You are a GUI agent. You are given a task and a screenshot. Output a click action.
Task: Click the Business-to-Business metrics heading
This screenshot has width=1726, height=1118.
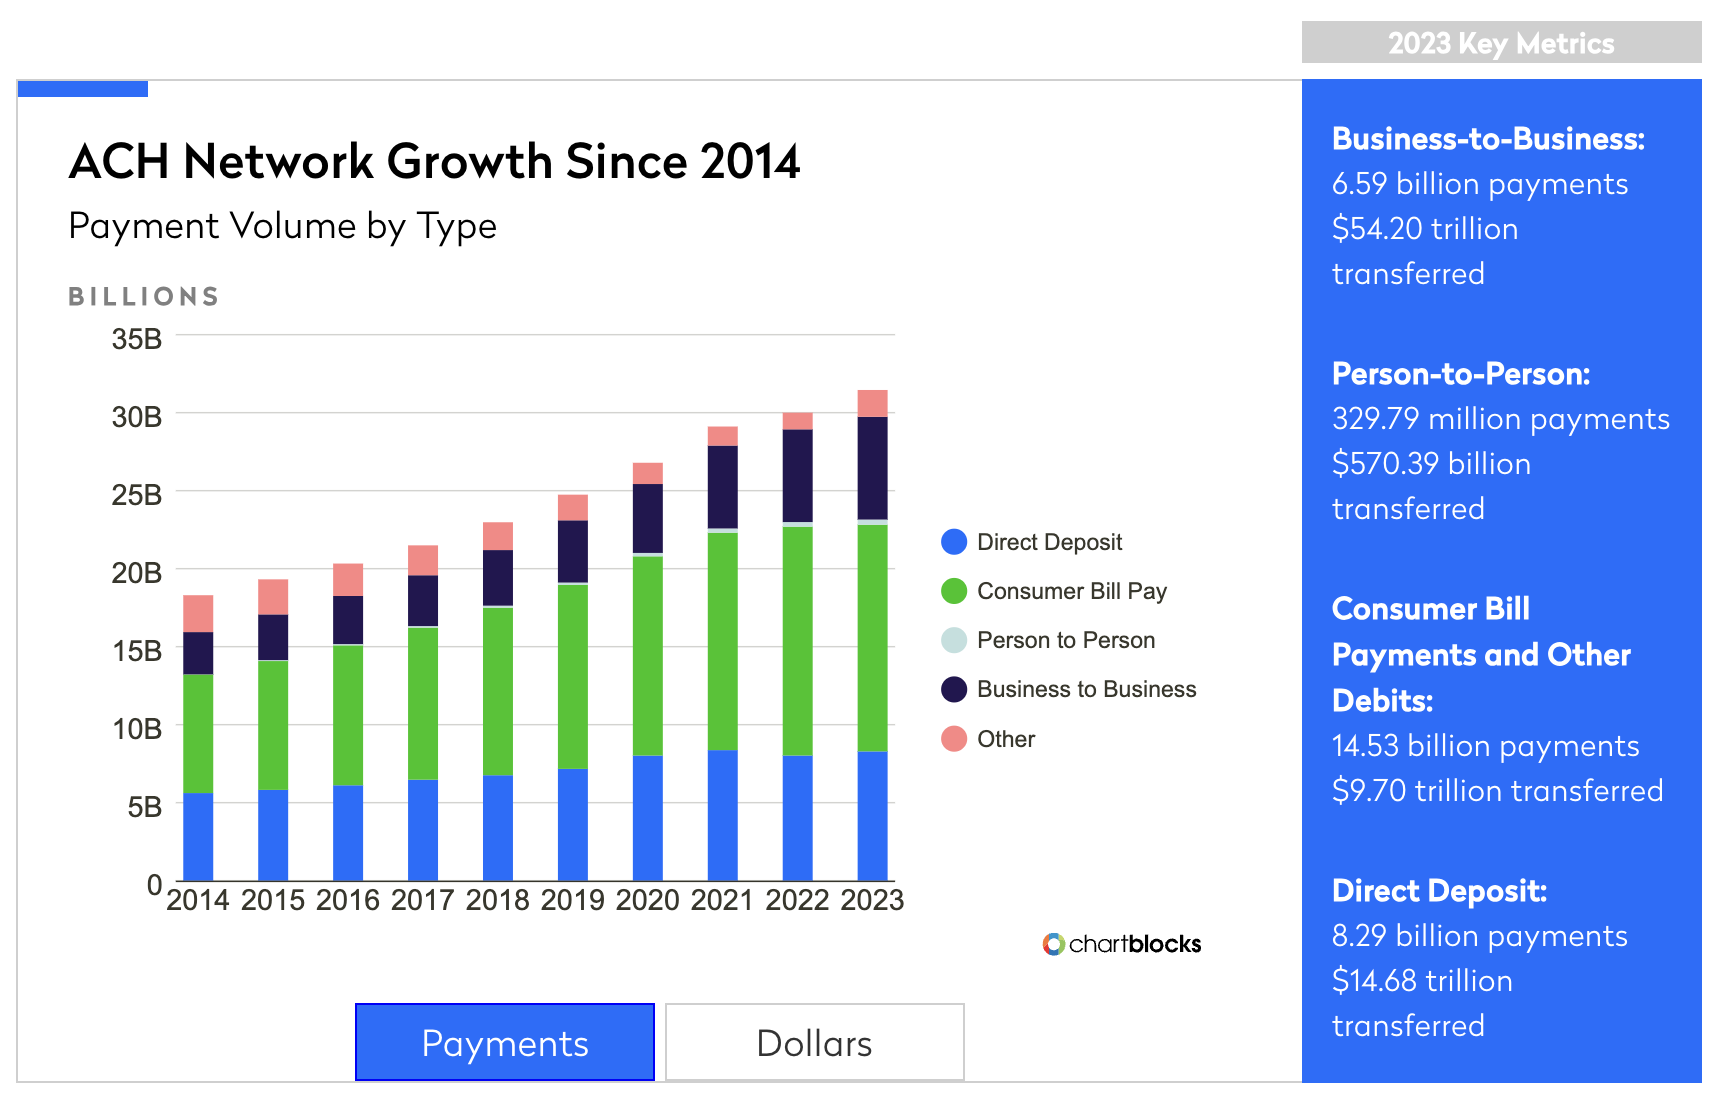(1488, 138)
